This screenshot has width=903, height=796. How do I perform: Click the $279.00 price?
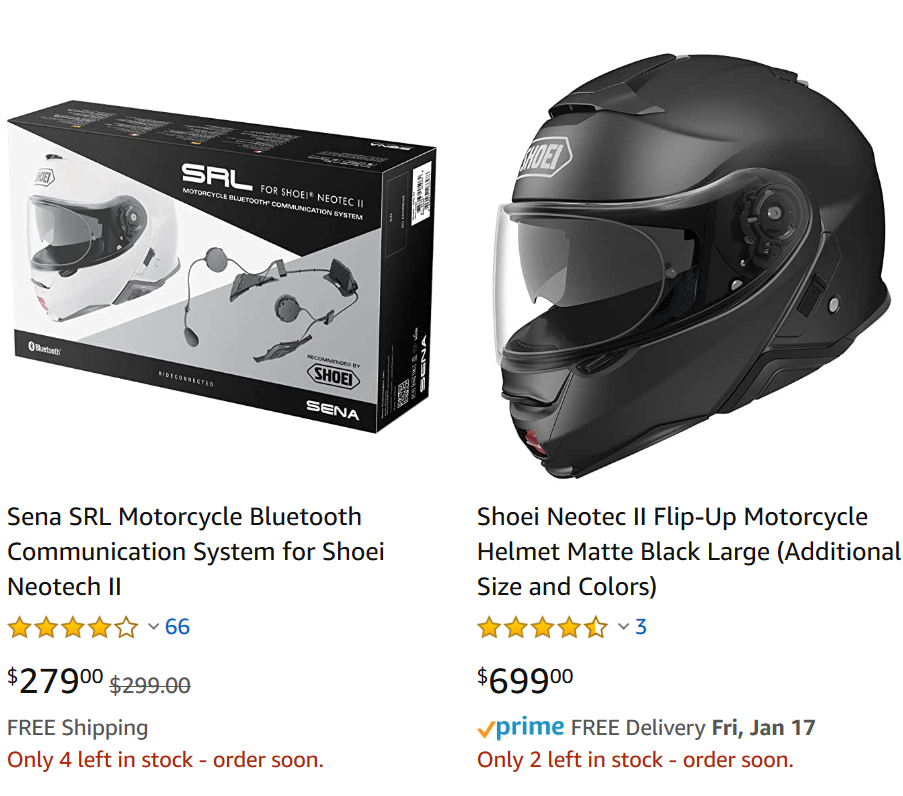[55, 681]
